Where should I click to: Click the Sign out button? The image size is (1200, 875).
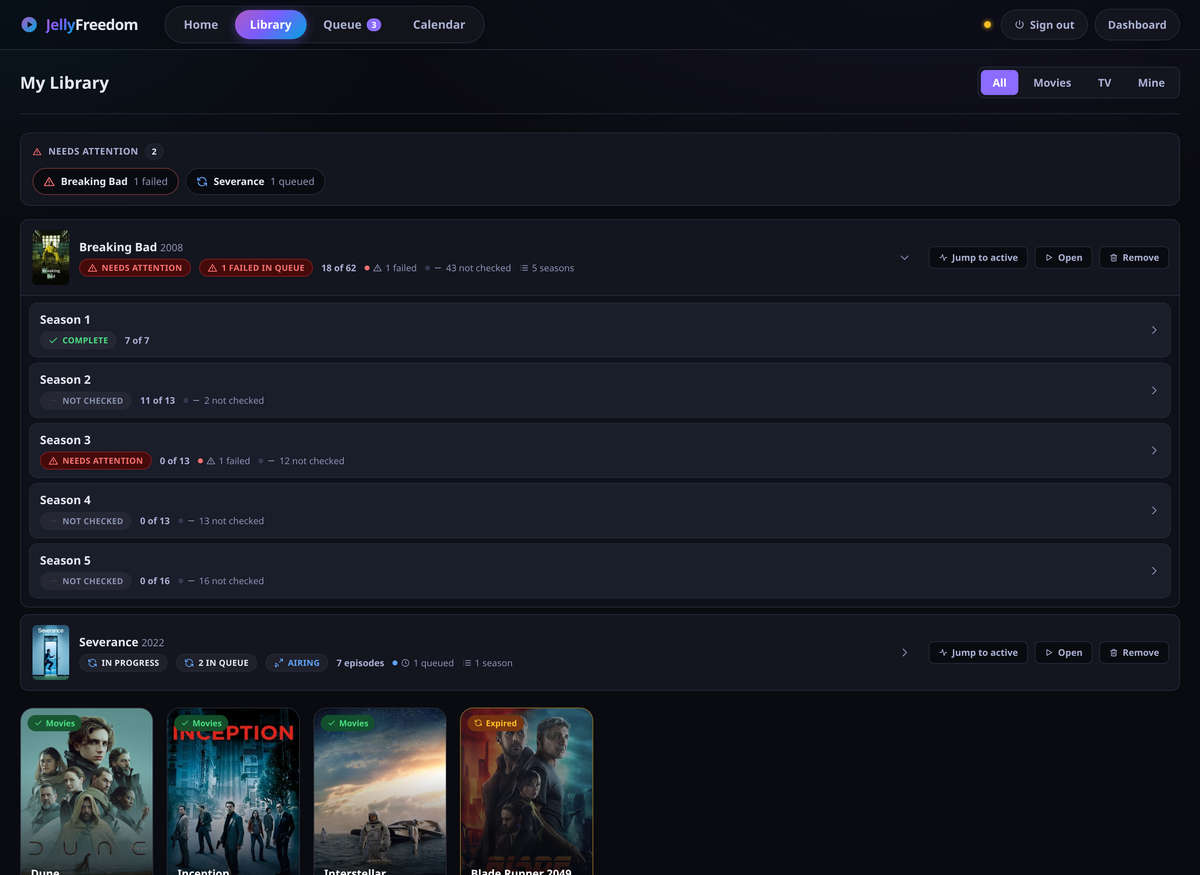[x=1044, y=25]
